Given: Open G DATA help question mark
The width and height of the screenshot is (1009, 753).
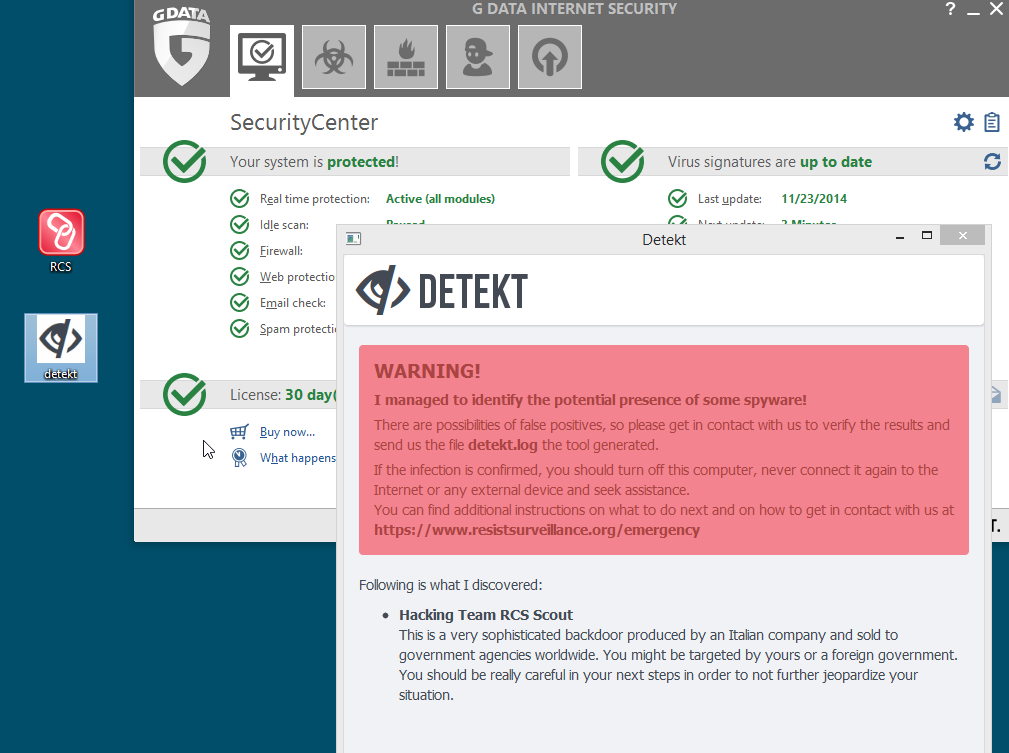Looking at the screenshot, I should coord(950,9).
